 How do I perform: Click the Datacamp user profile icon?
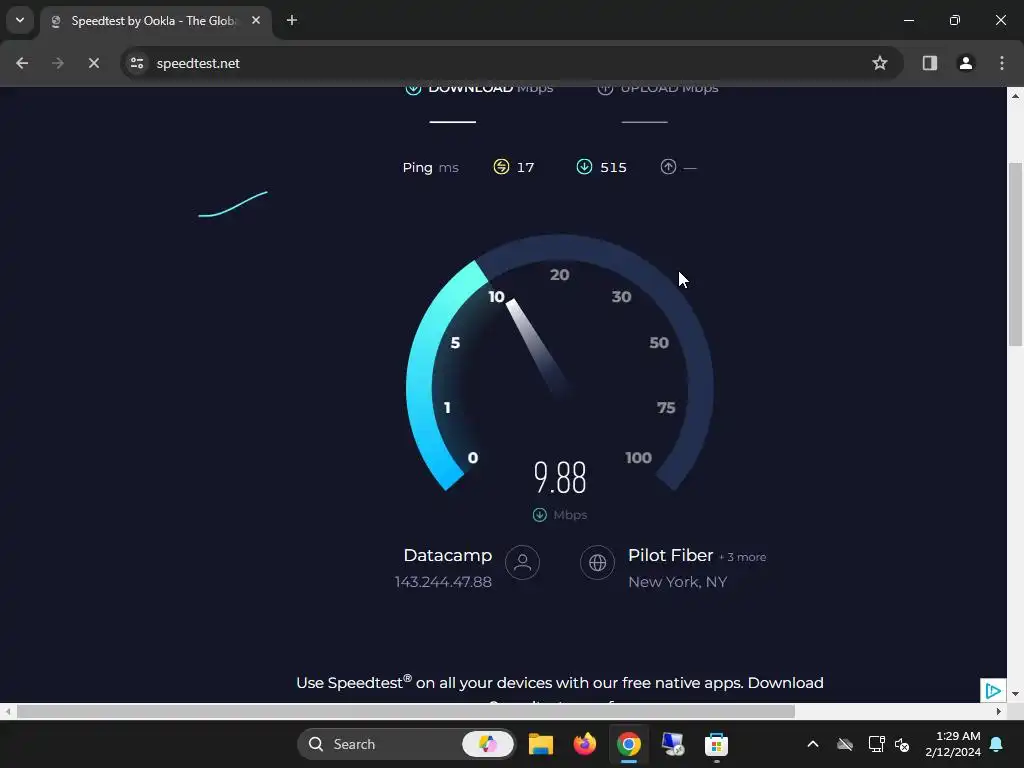click(522, 562)
